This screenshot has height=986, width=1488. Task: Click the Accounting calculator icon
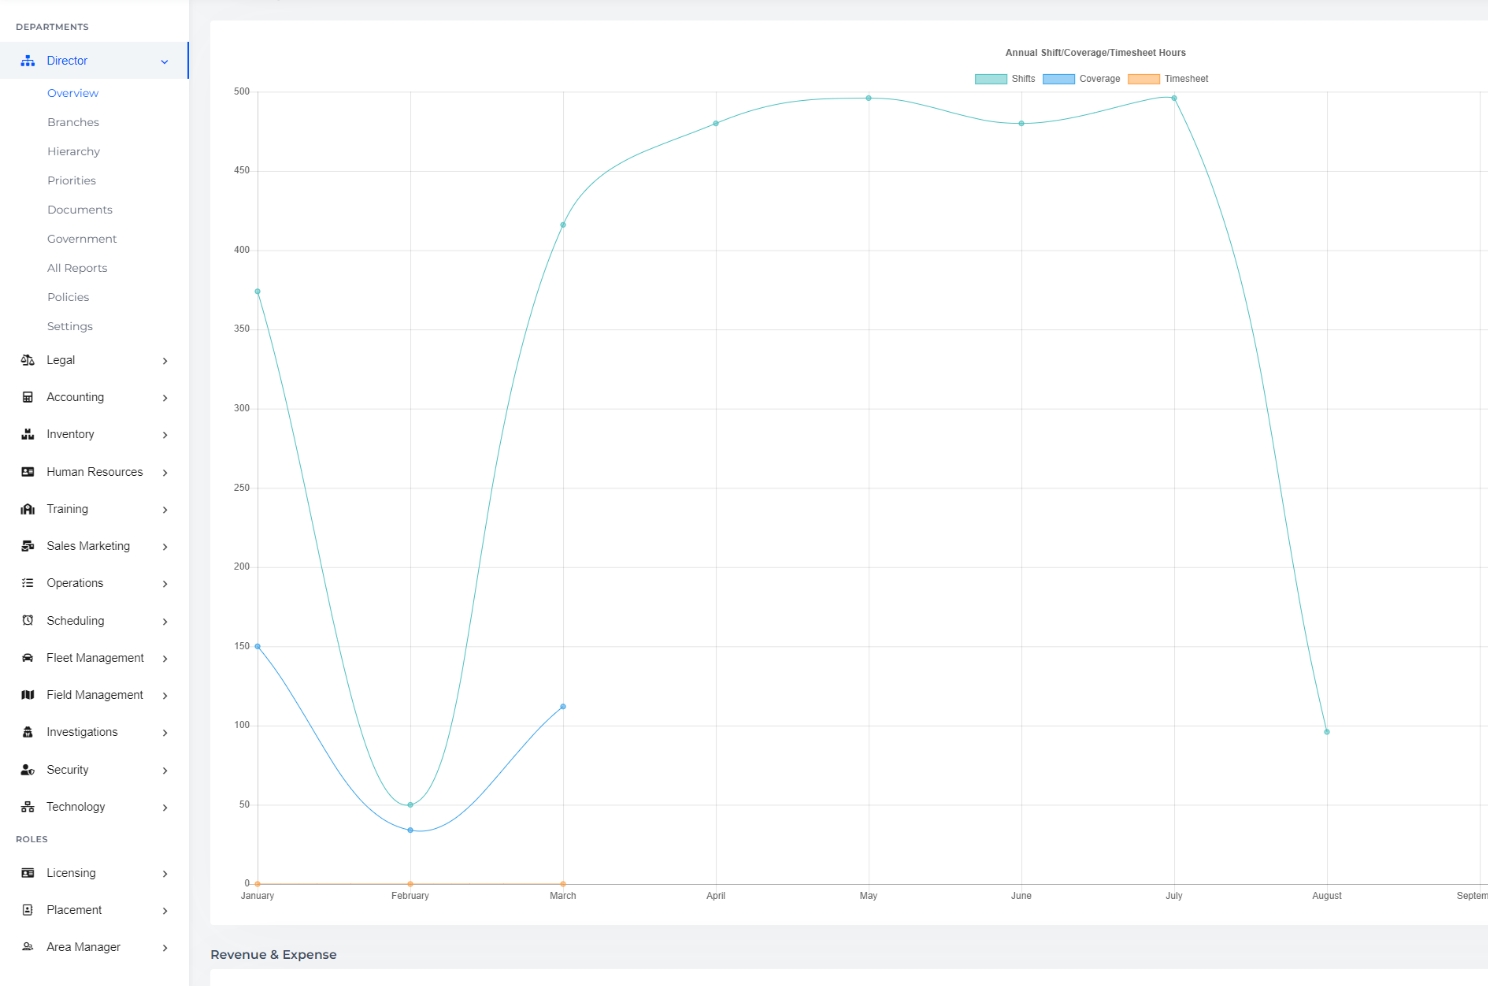(28, 397)
